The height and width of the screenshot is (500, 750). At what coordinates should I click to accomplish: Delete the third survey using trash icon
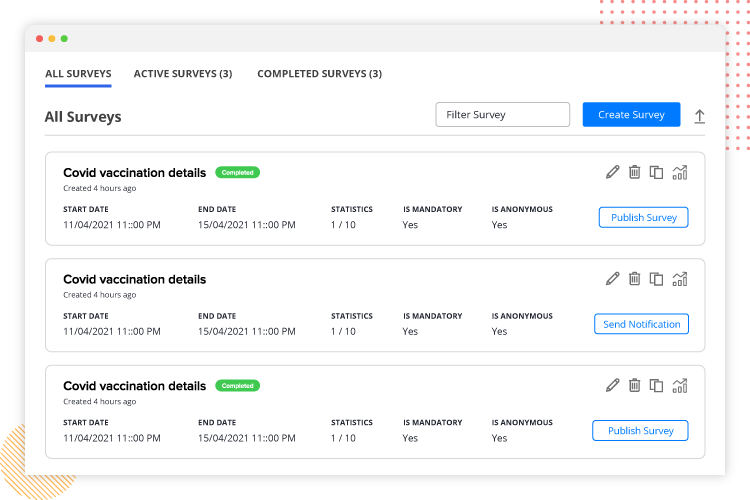(634, 385)
